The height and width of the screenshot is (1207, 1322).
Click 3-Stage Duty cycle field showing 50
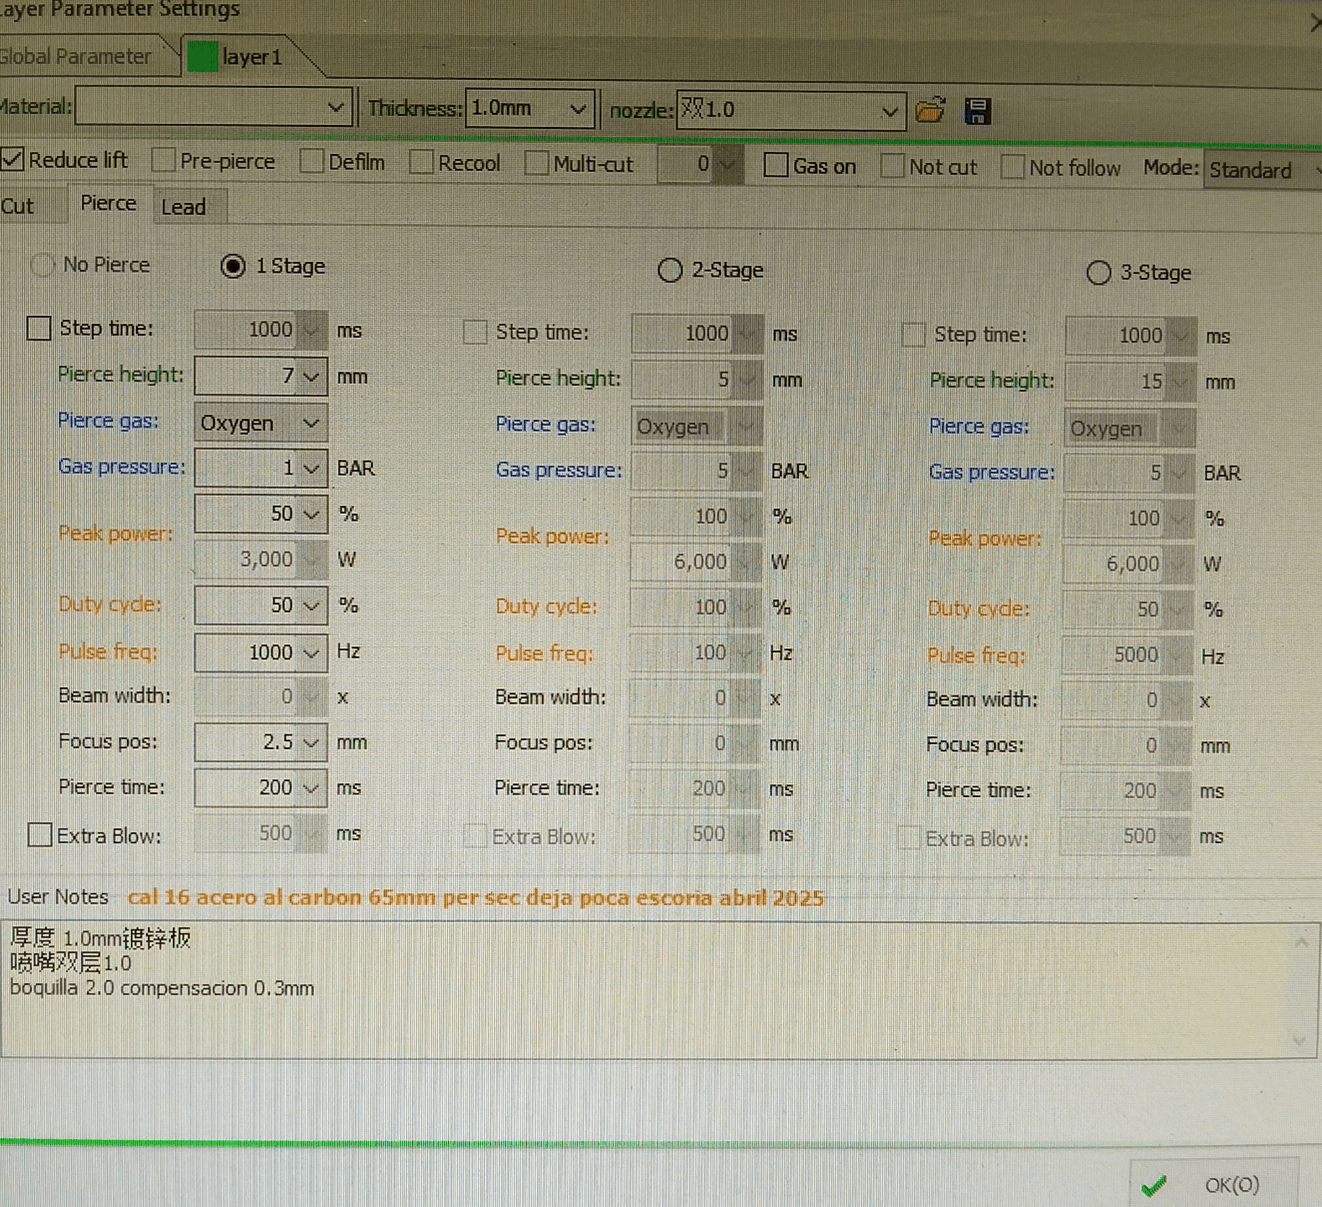pyautogui.click(x=1127, y=610)
